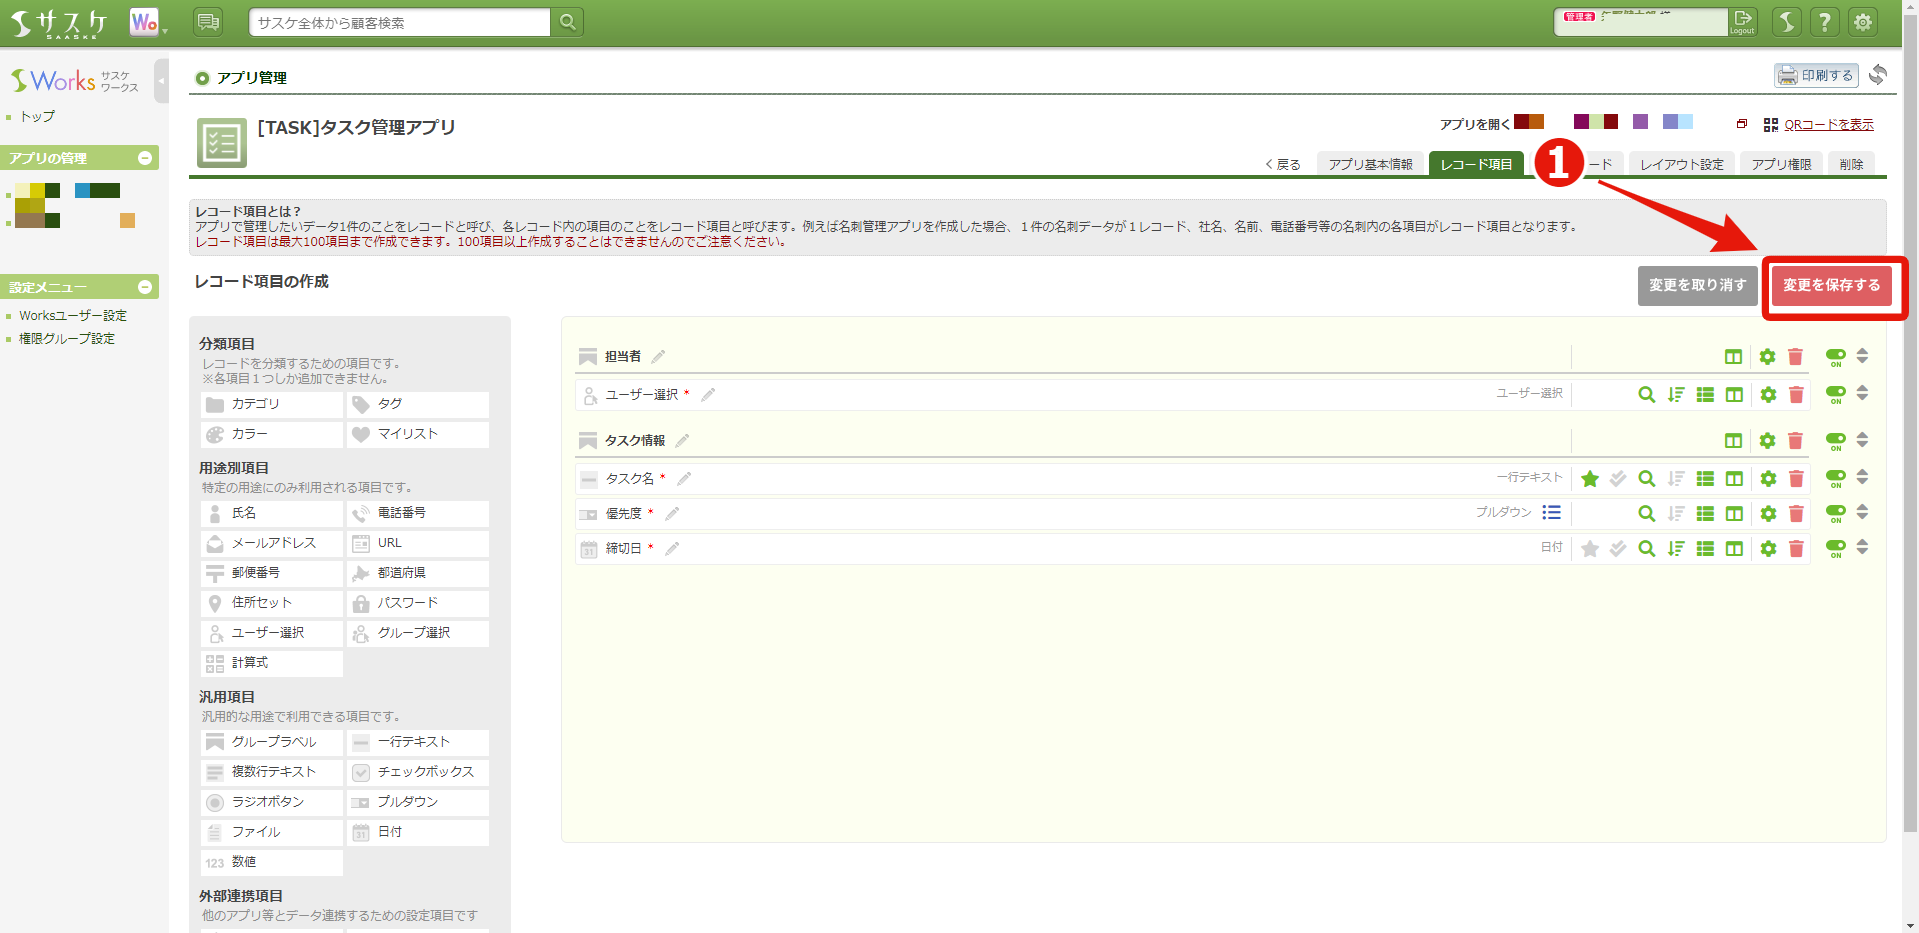
Task: Click the magnifier search icon on 締切日 row
Action: (1646, 548)
